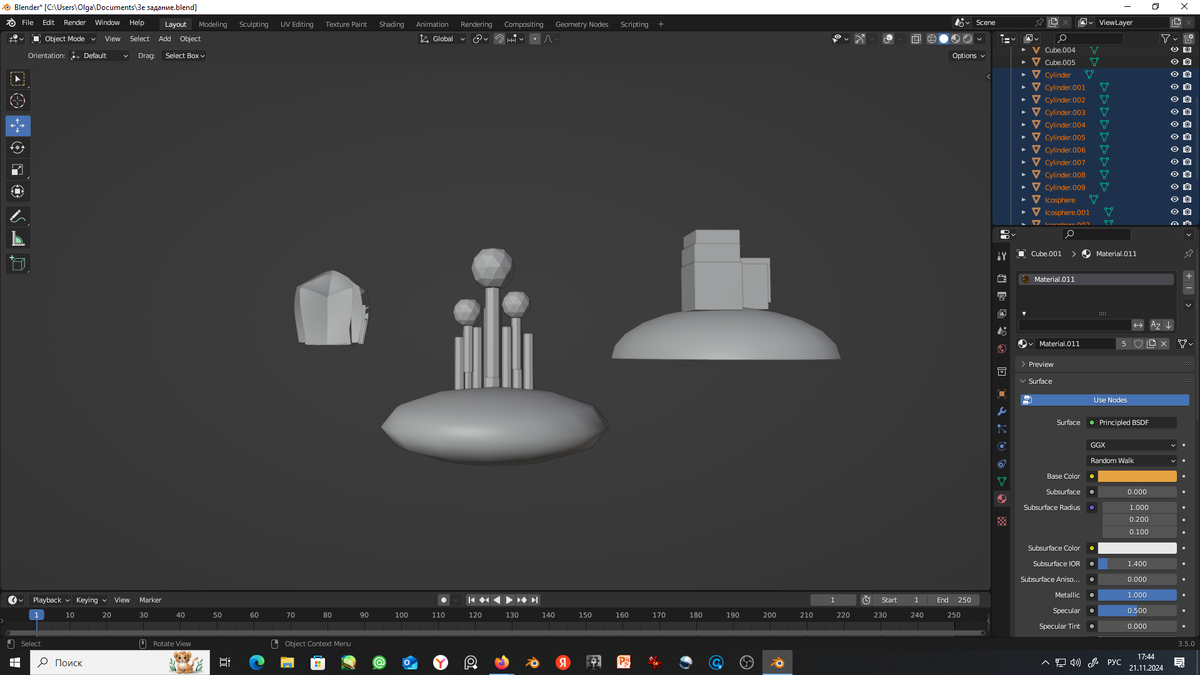Unlink Material.011 with X button

pos(1164,343)
